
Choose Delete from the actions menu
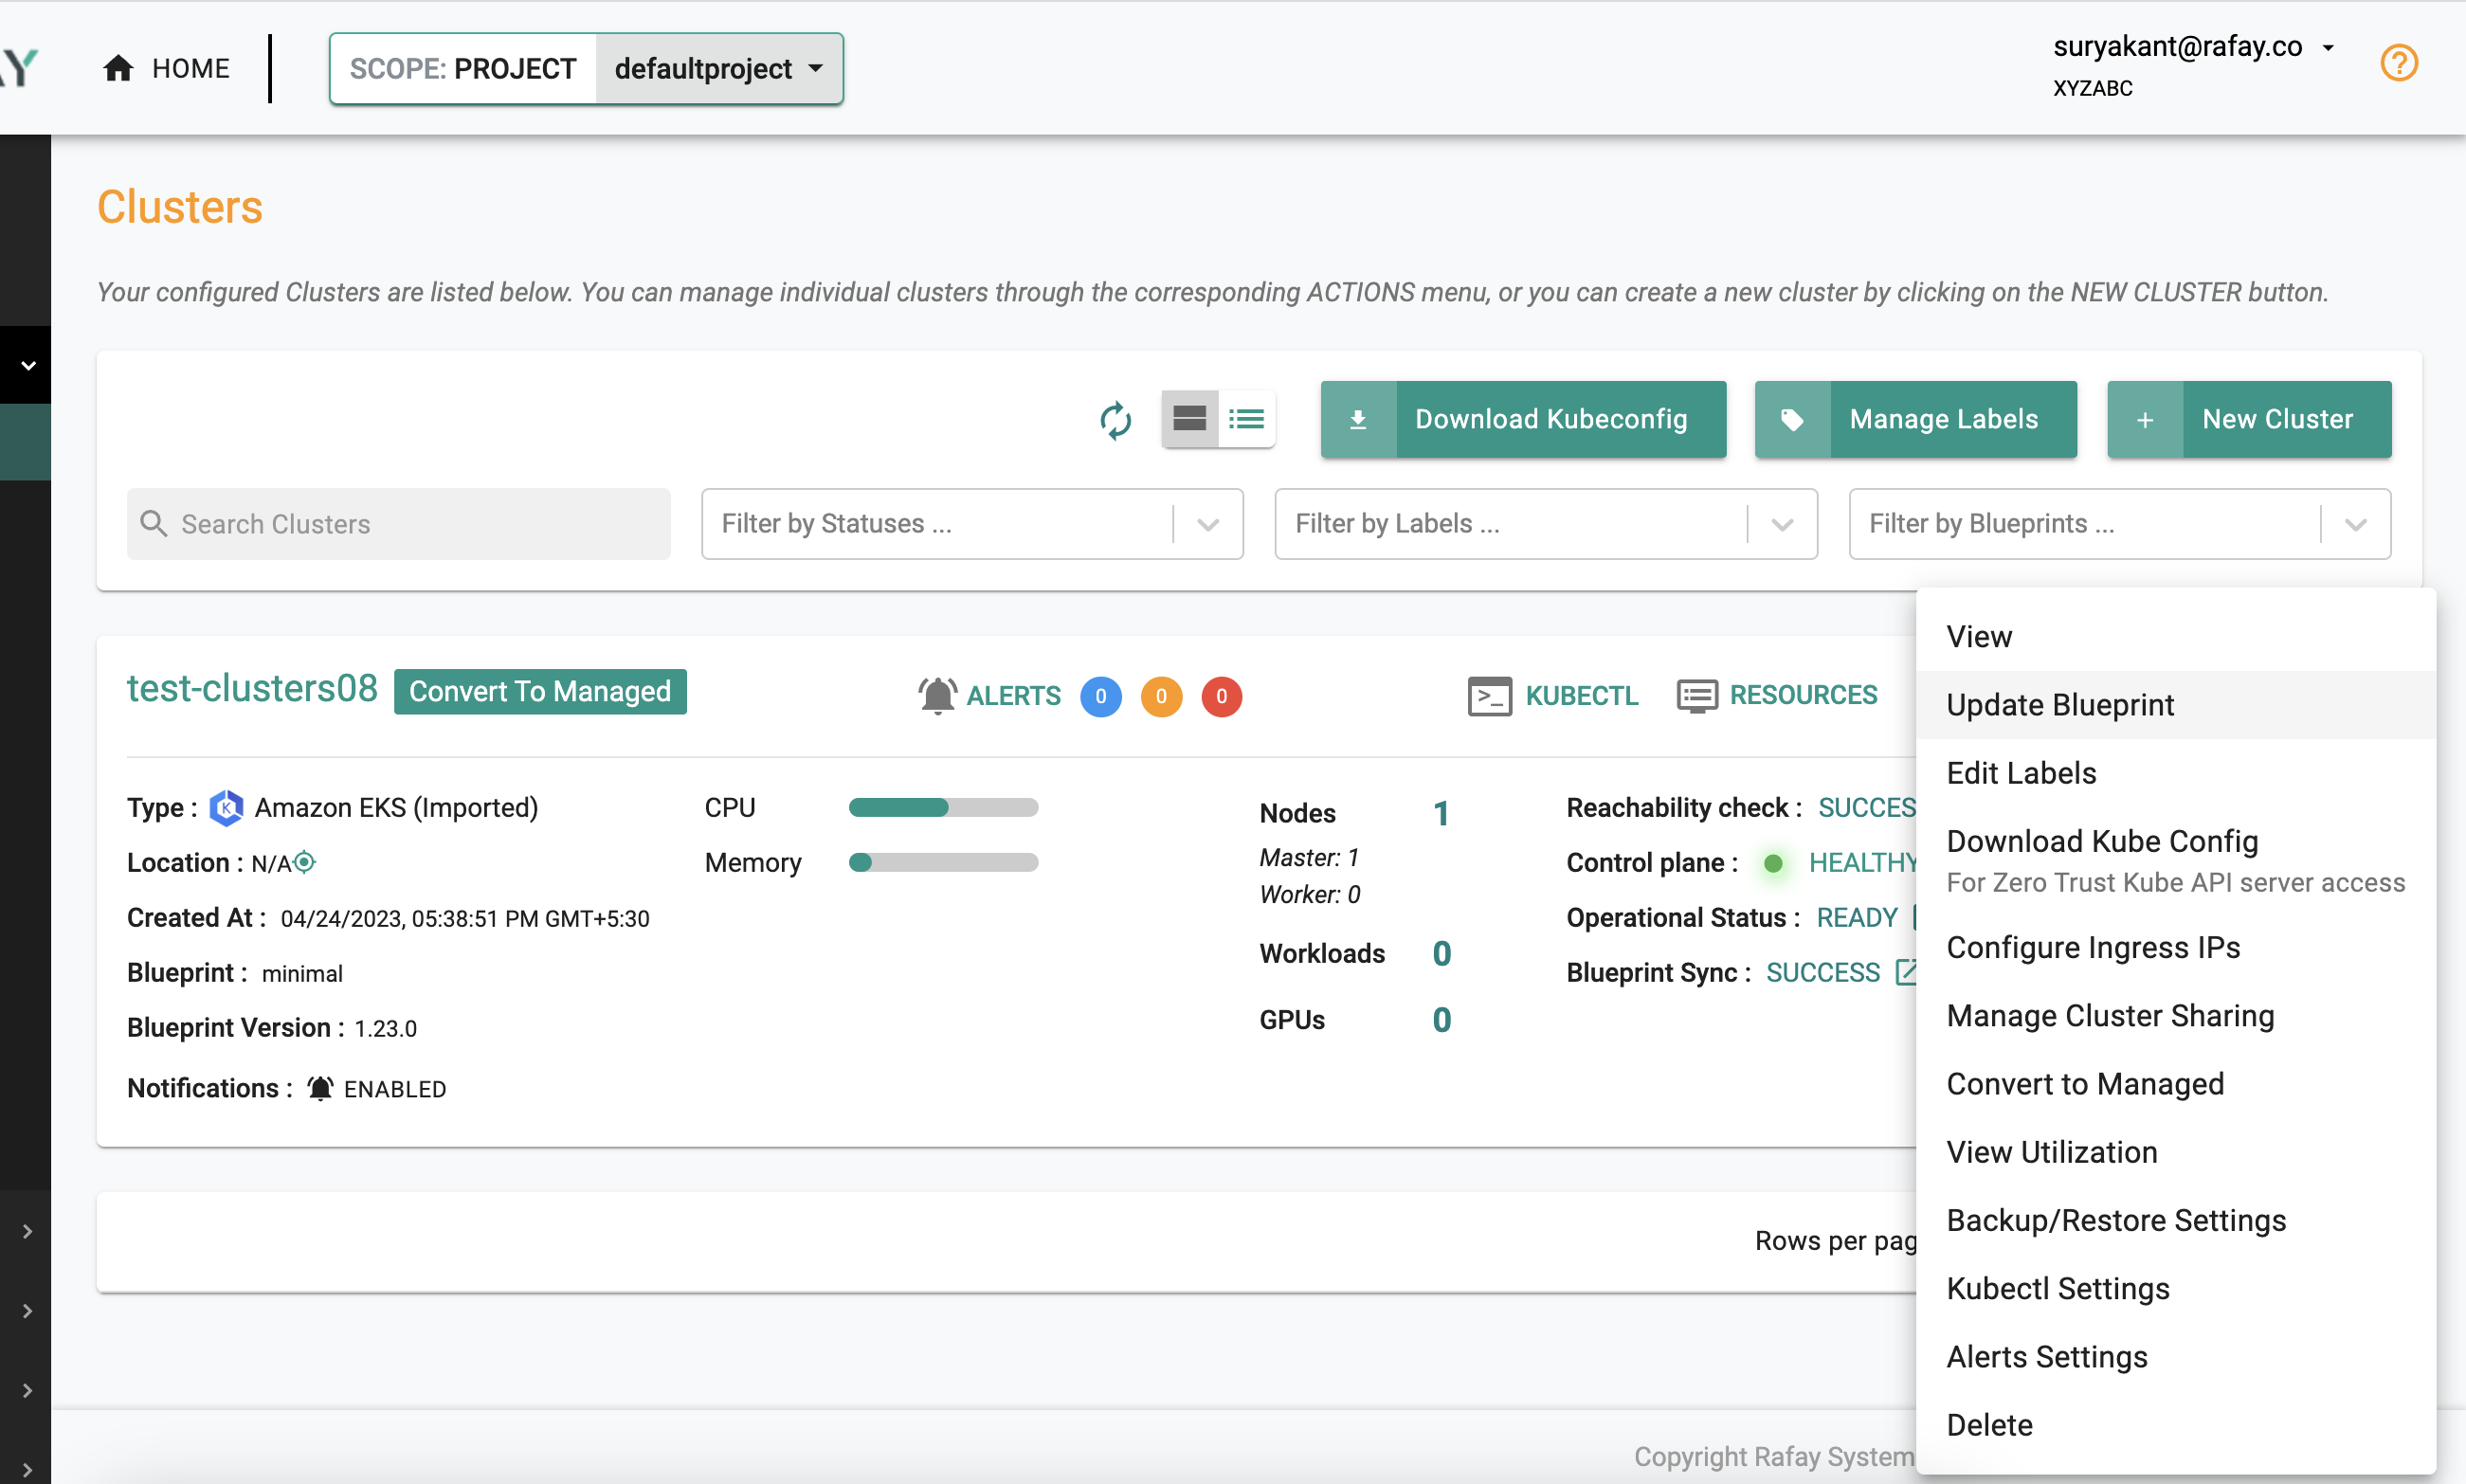click(2175, 1425)
